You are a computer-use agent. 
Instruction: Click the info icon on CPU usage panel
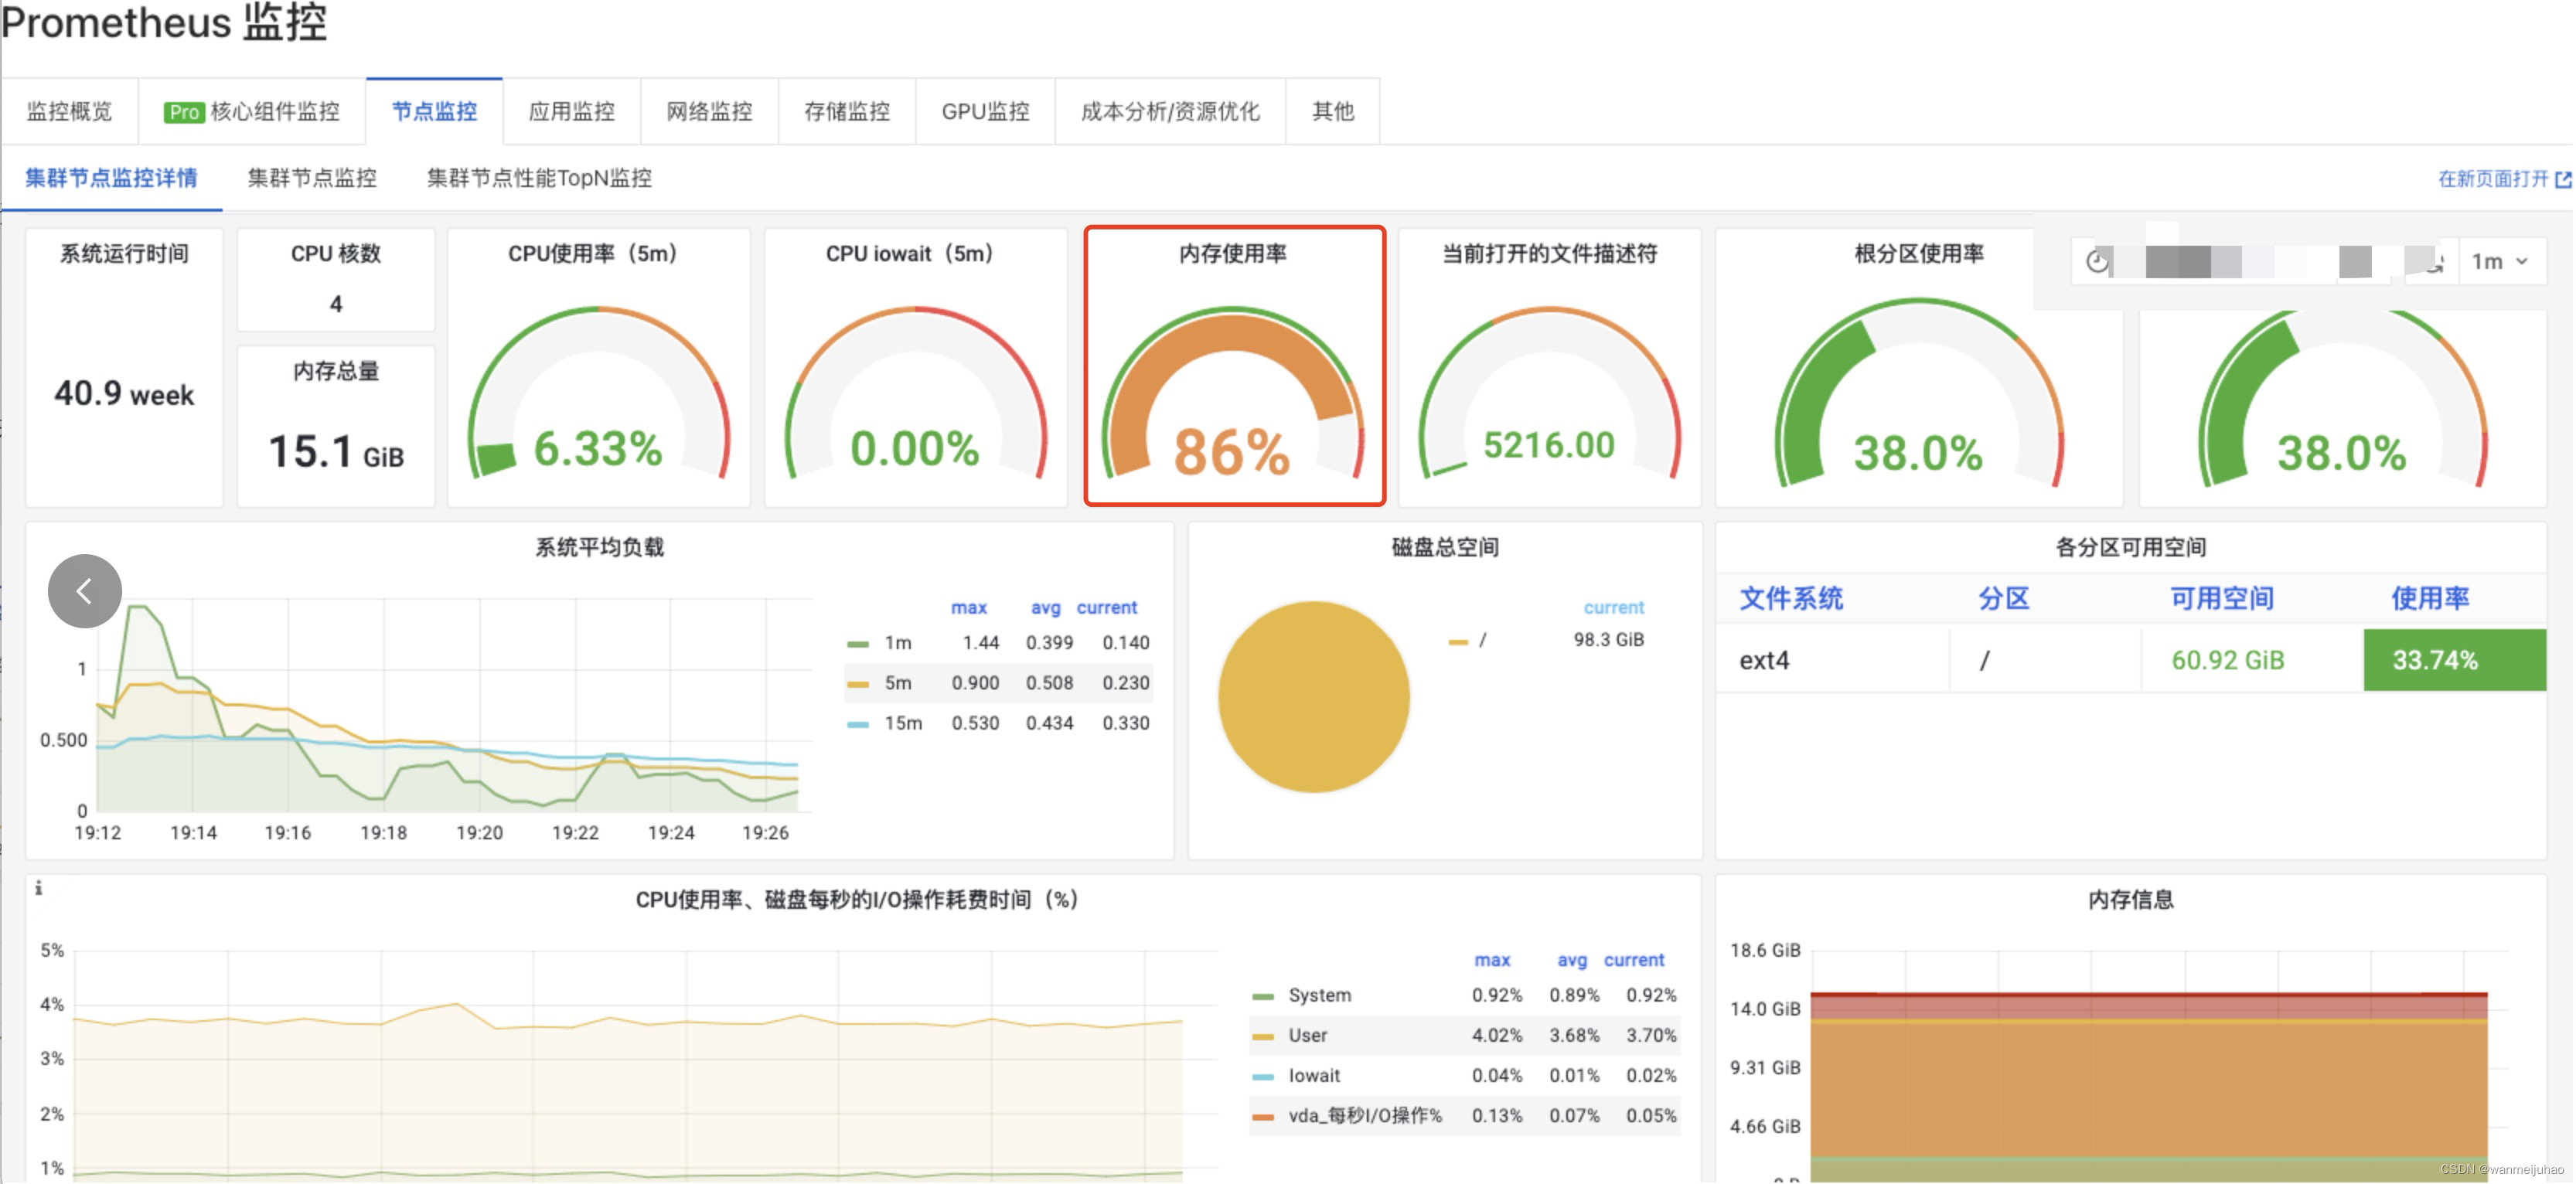tap(38, 888)
